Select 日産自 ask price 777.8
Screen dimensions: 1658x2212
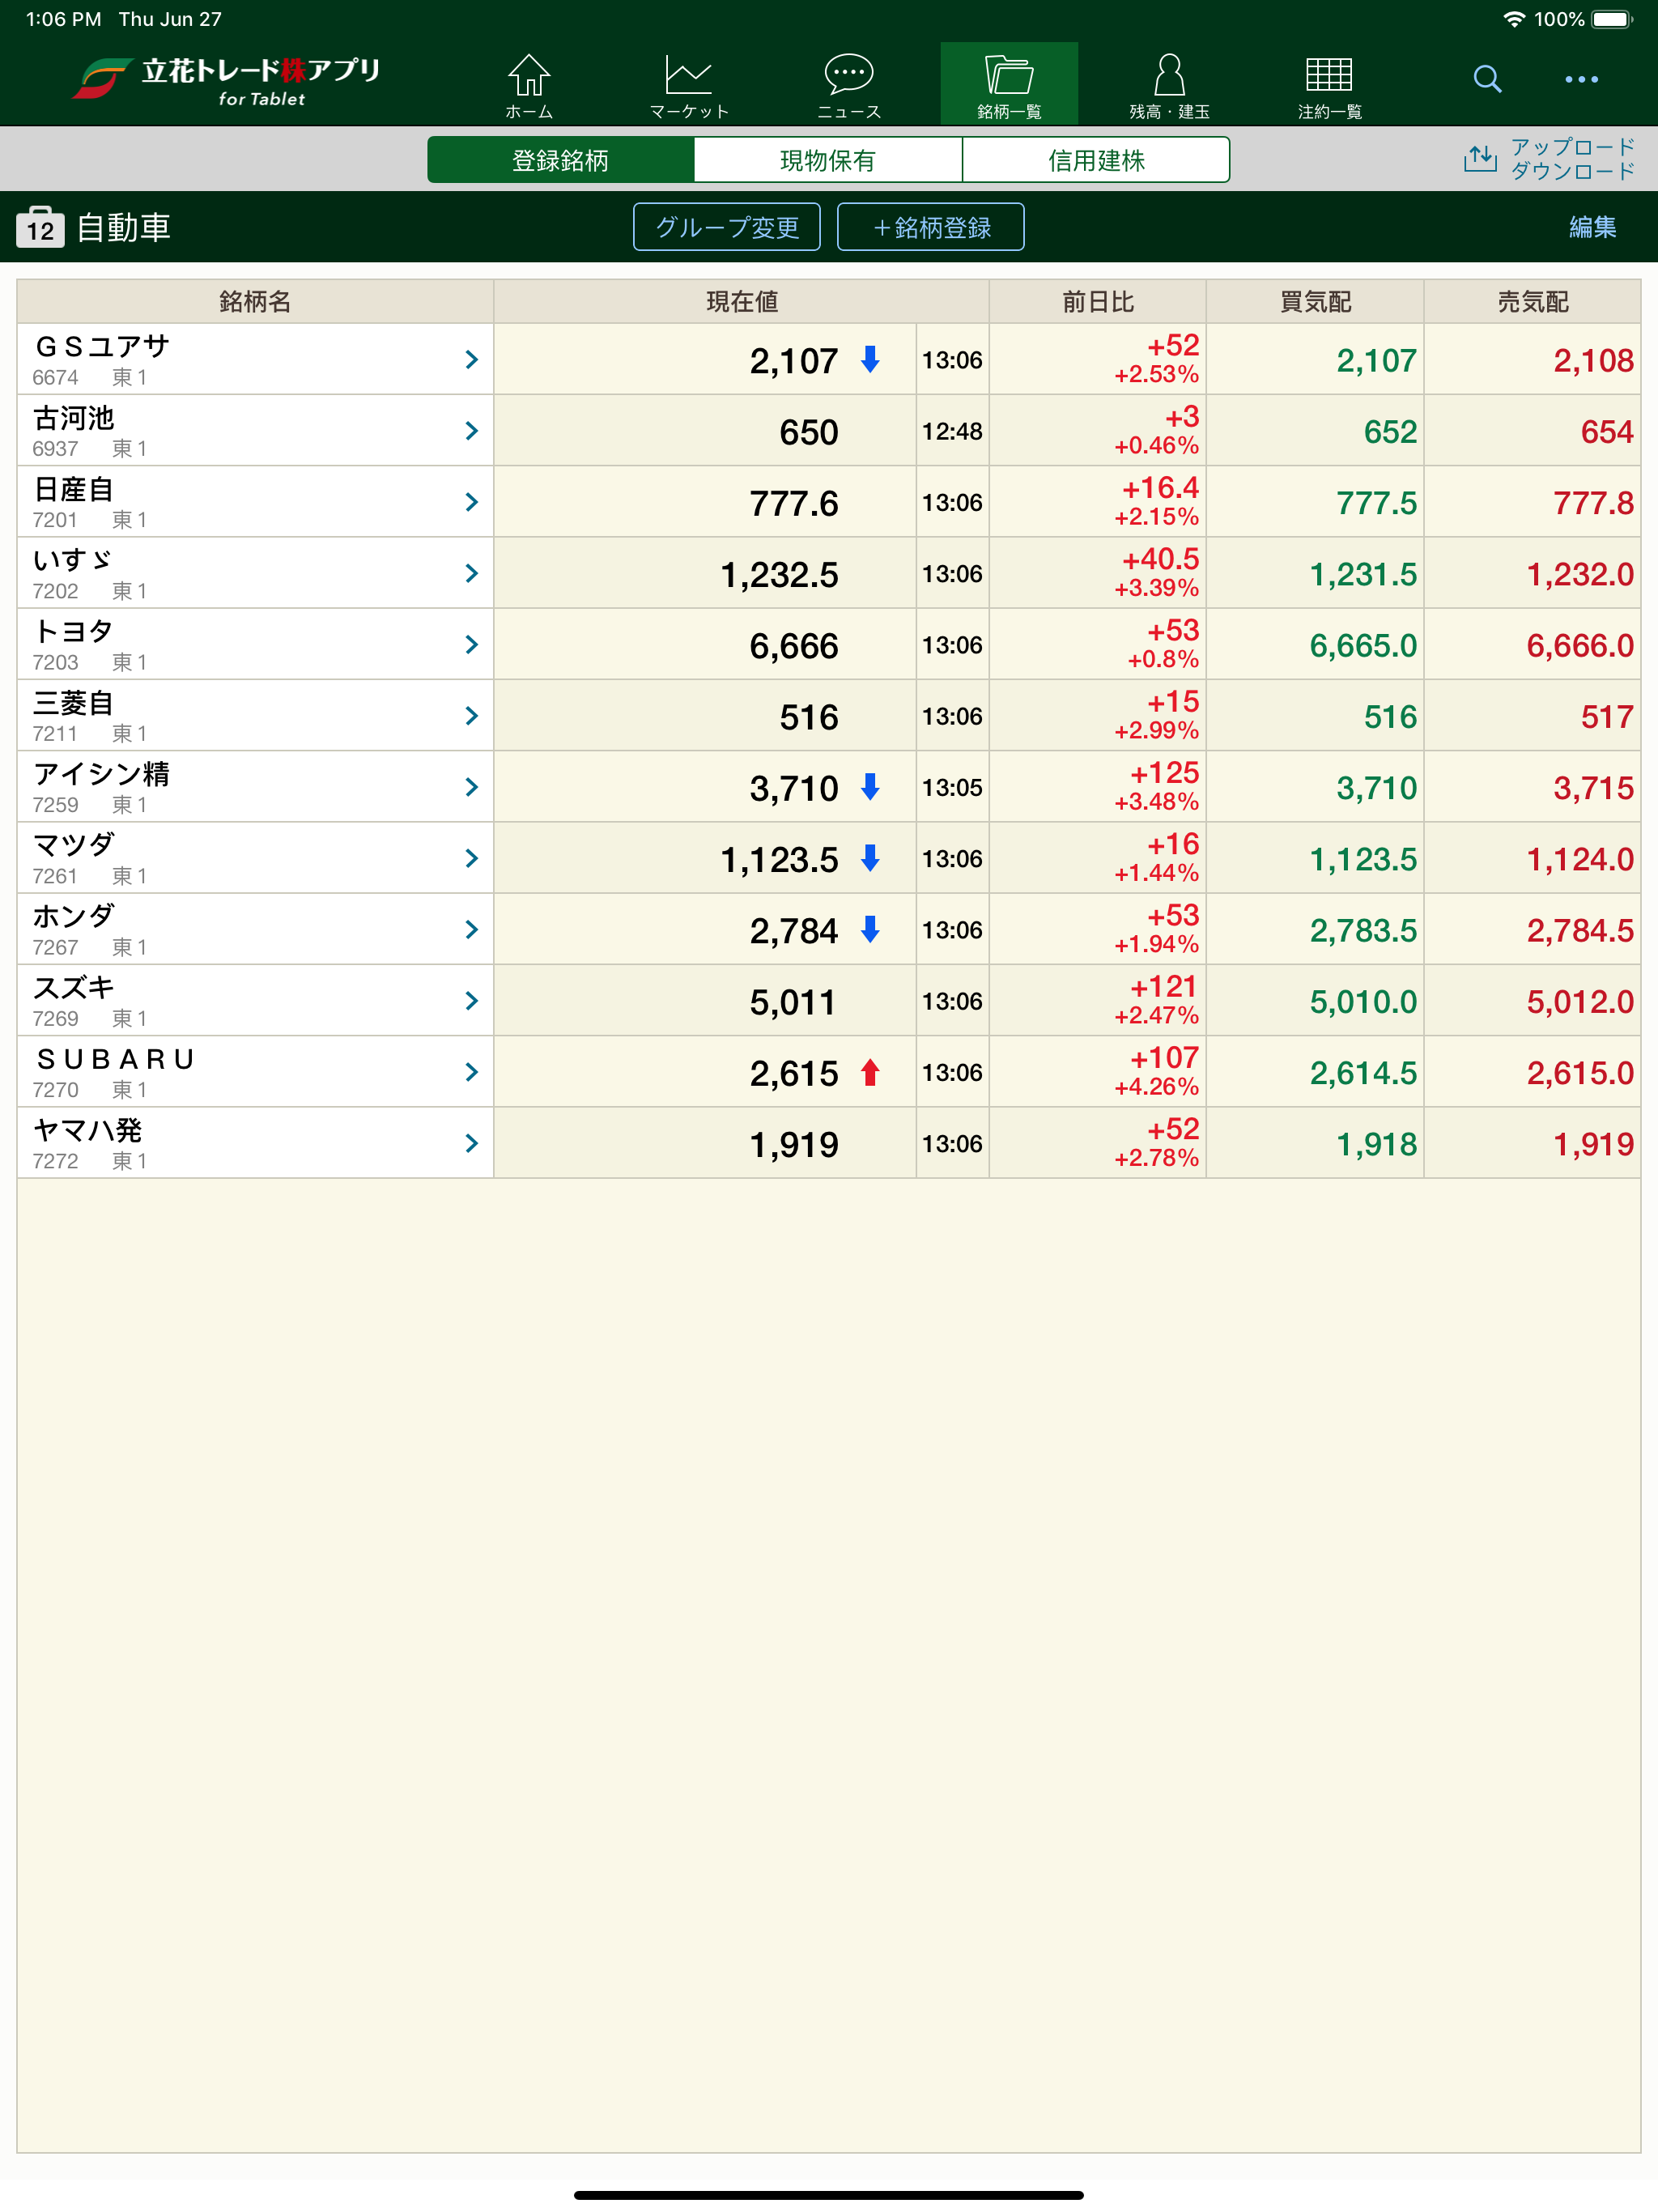pyautogui.click(x=1593, y=503)
